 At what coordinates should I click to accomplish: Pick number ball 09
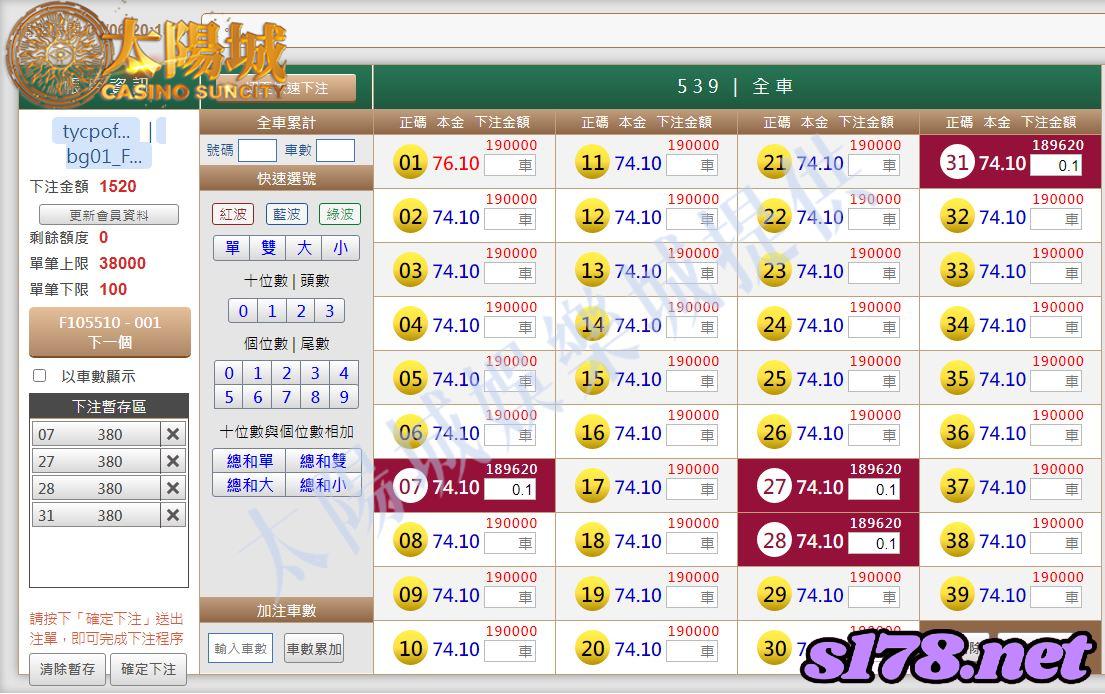coord(410,595)
